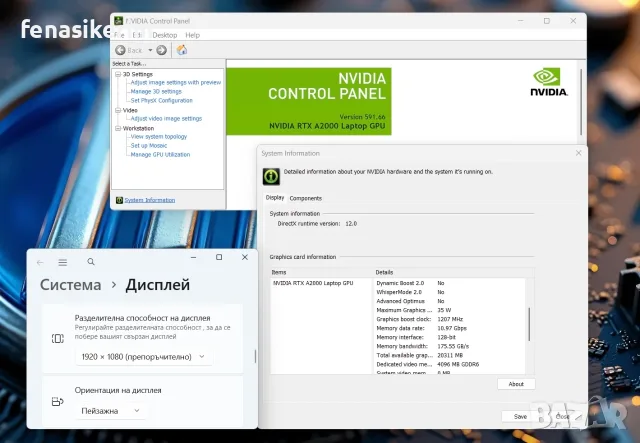Close the System Information dialog with X

click(578, 153)
